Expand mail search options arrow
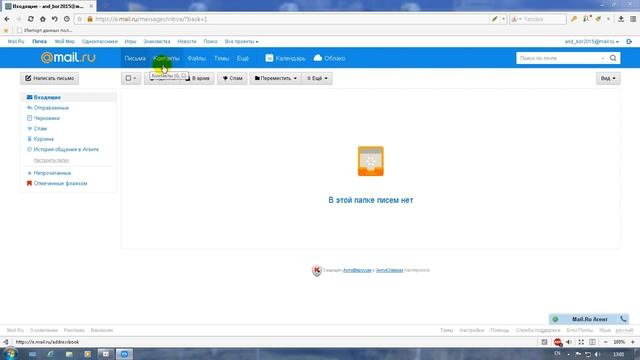 pos(603,58)
